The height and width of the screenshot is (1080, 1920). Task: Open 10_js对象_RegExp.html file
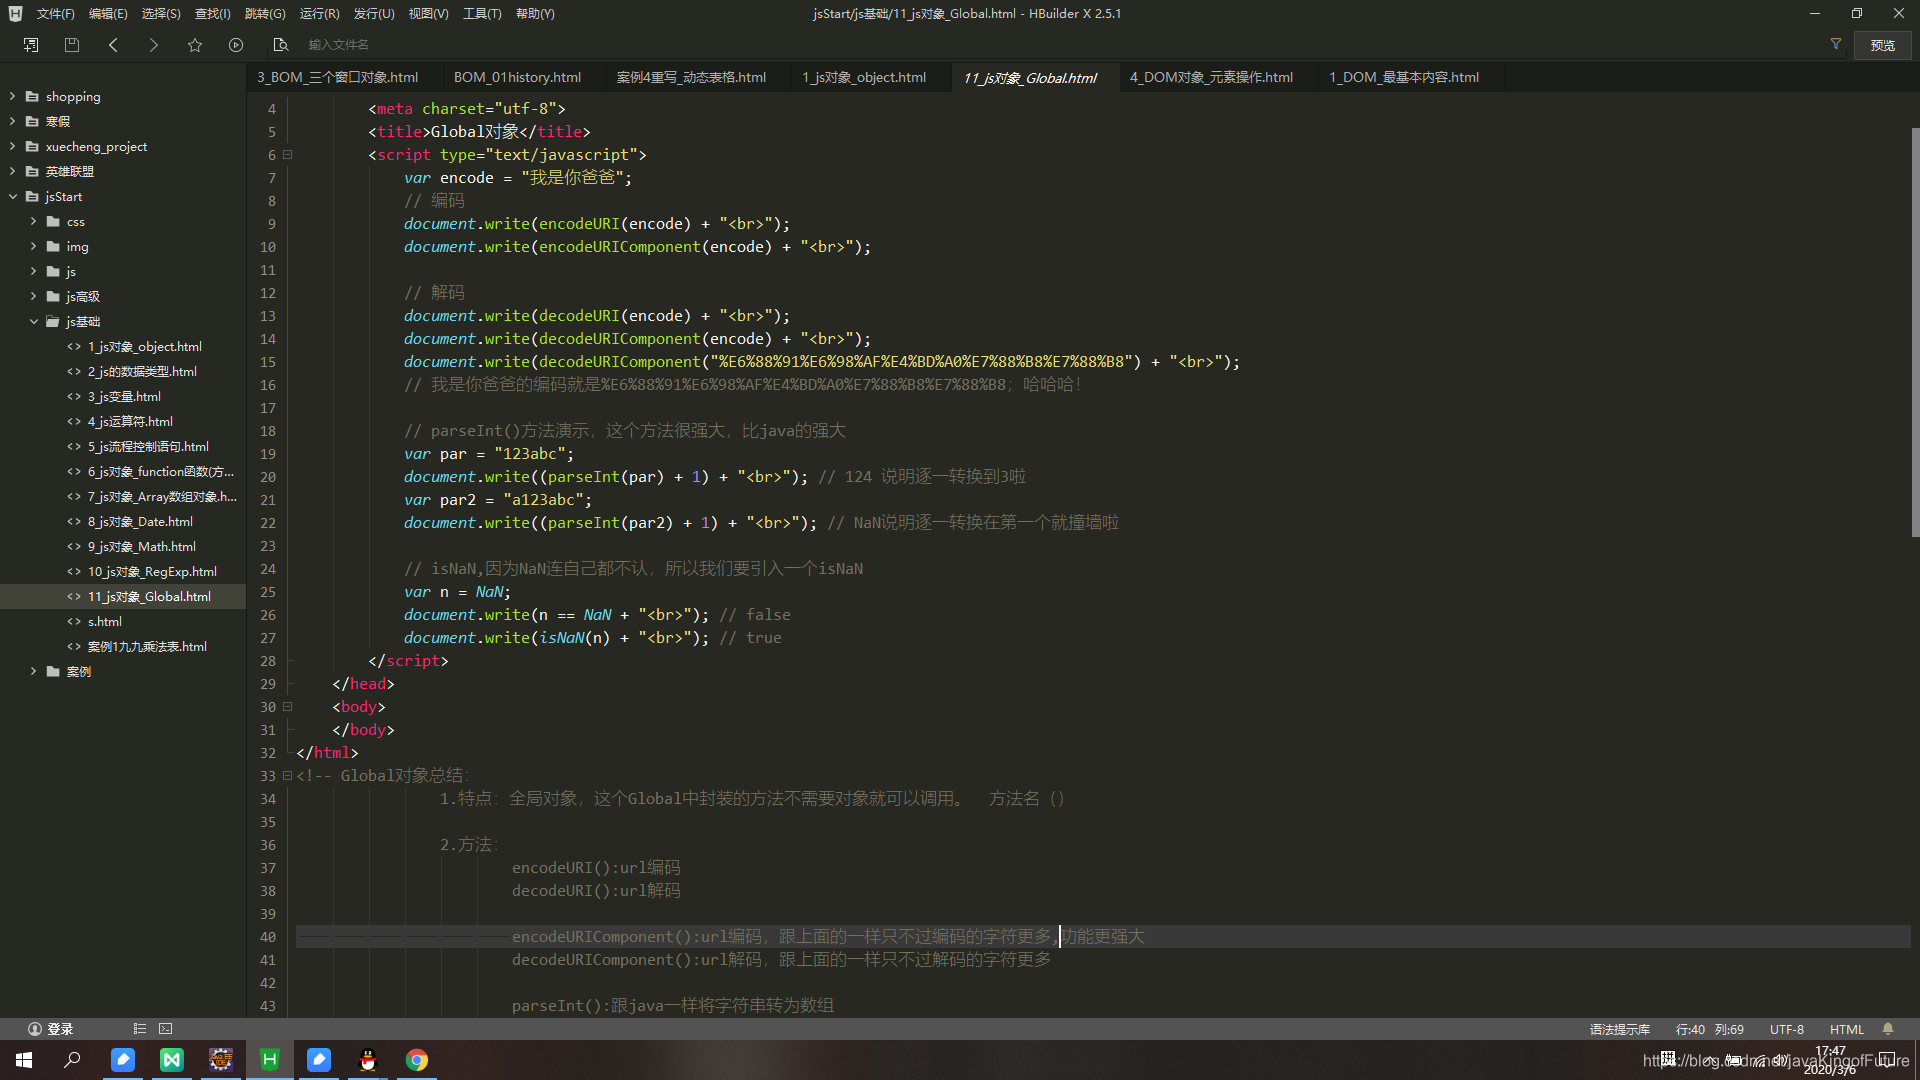(152, 571)
